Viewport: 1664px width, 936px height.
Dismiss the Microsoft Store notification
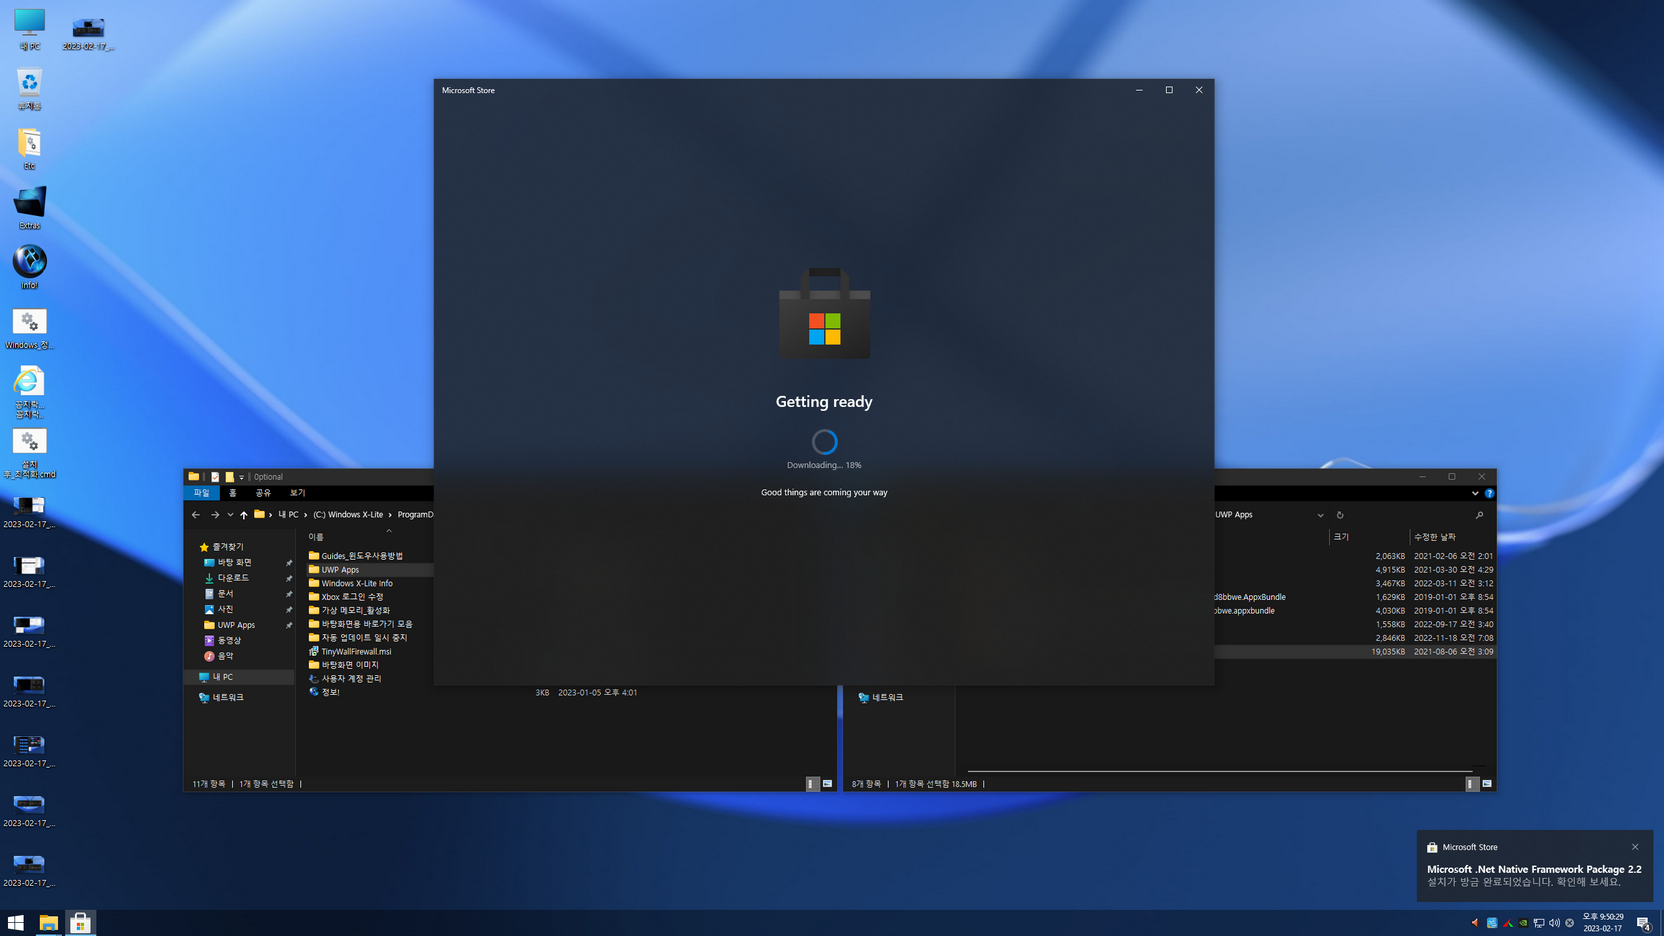[1635, 847]
